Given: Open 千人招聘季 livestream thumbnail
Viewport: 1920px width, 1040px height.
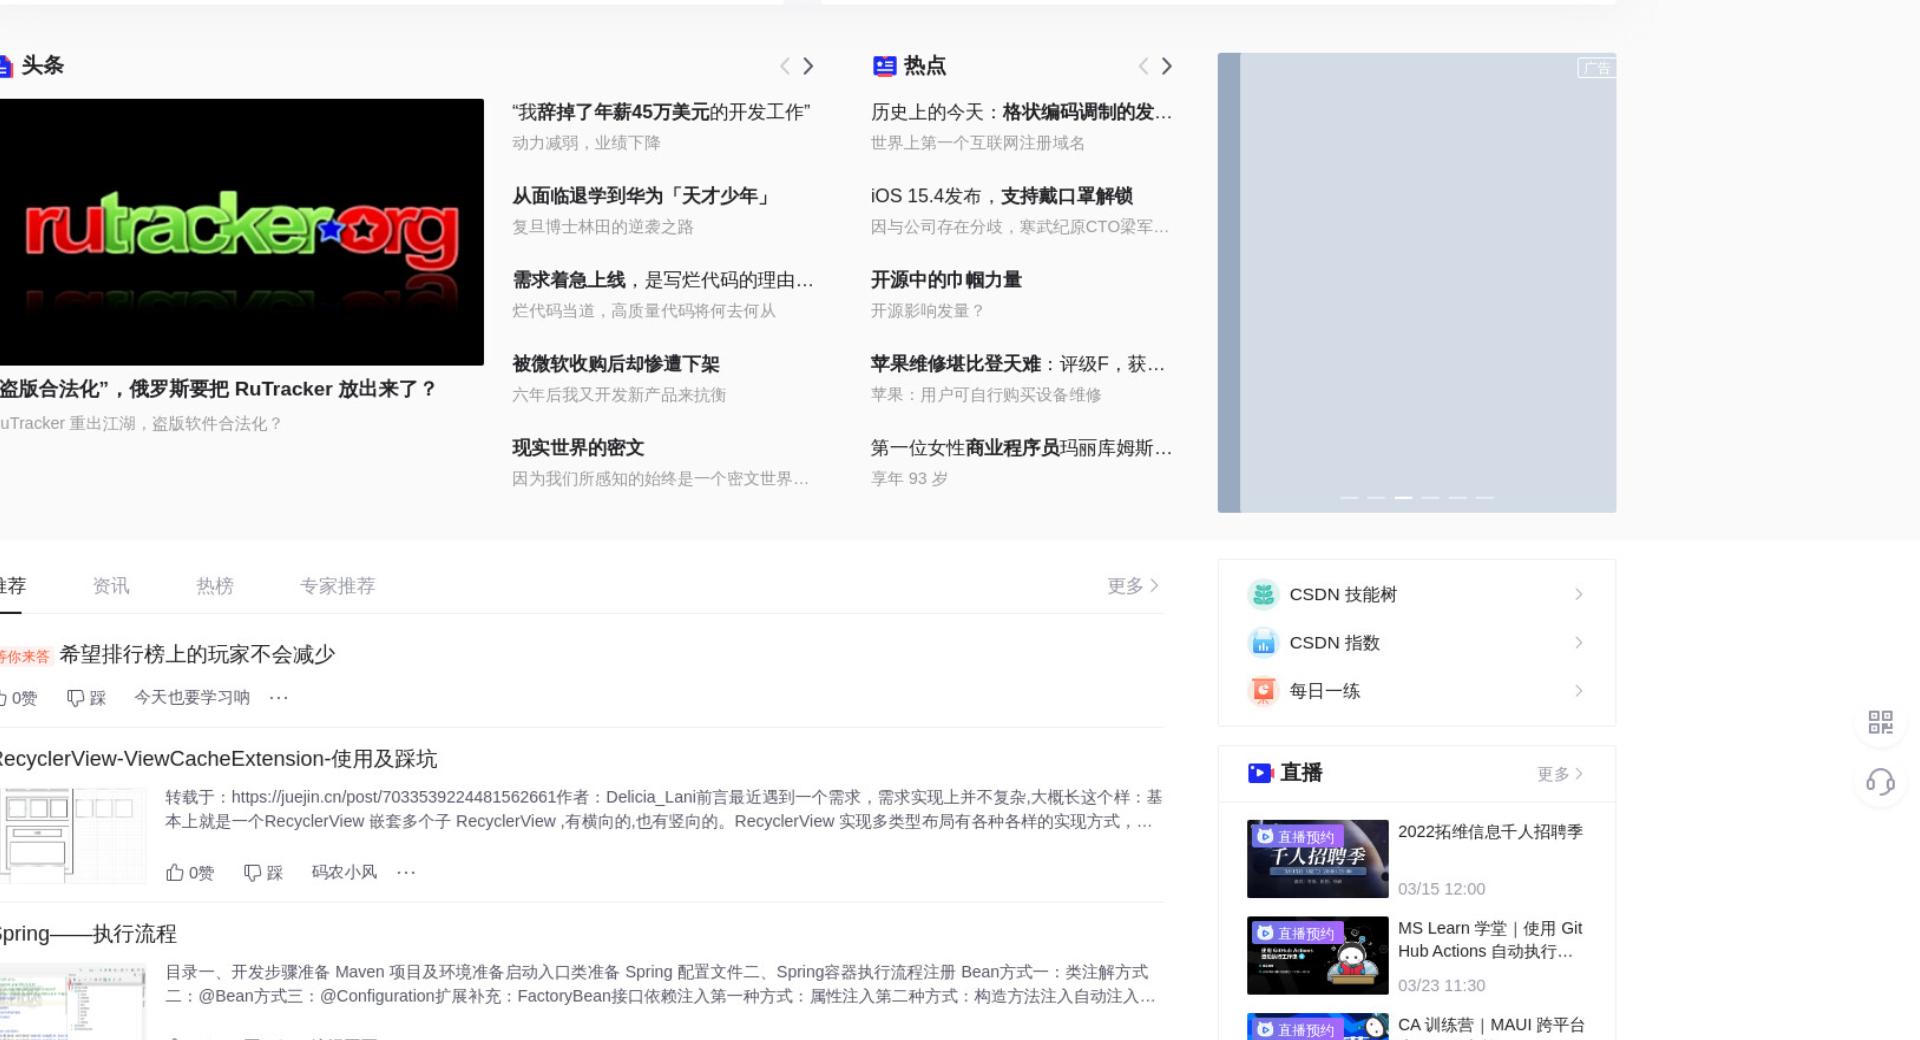Looking at the screenshot, I should [x=1318, y=859].
